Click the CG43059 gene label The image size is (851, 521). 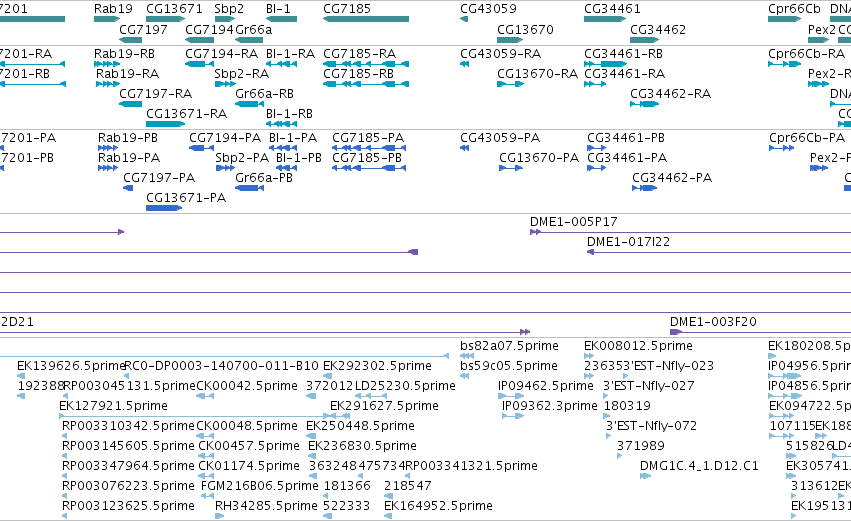point(488,9)
